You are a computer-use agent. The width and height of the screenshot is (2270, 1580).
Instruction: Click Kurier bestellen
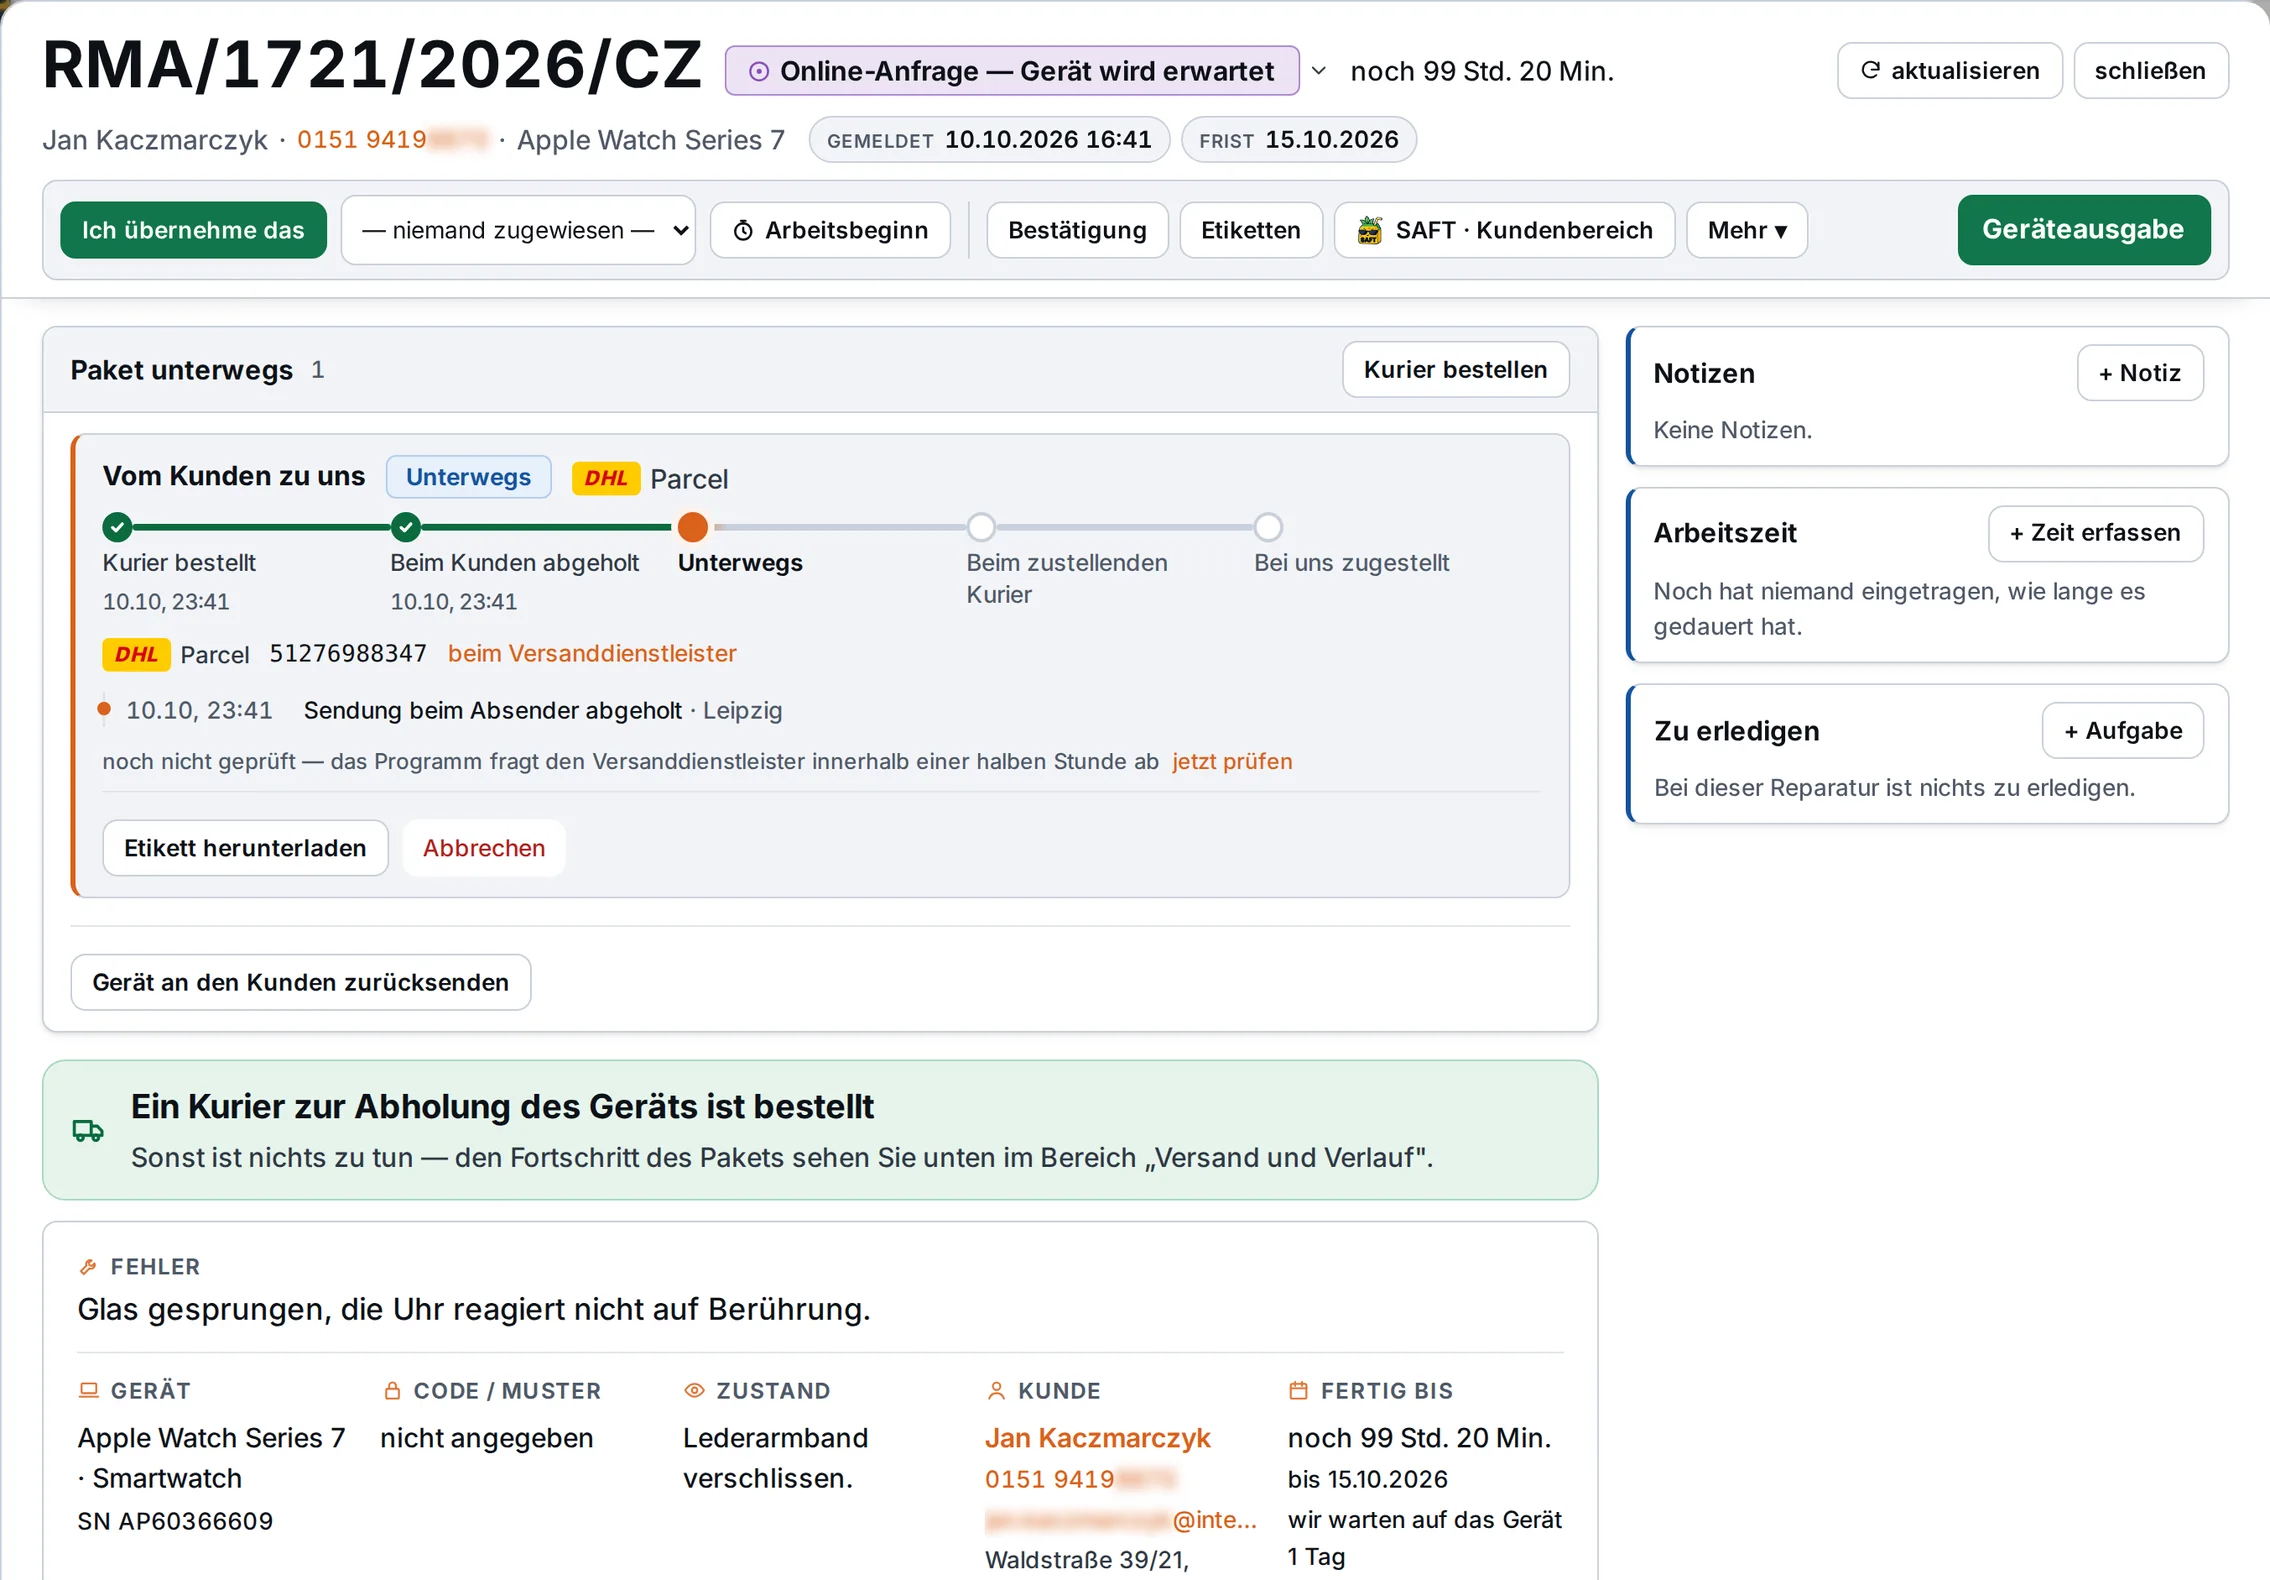click(x=1455, y=370)
